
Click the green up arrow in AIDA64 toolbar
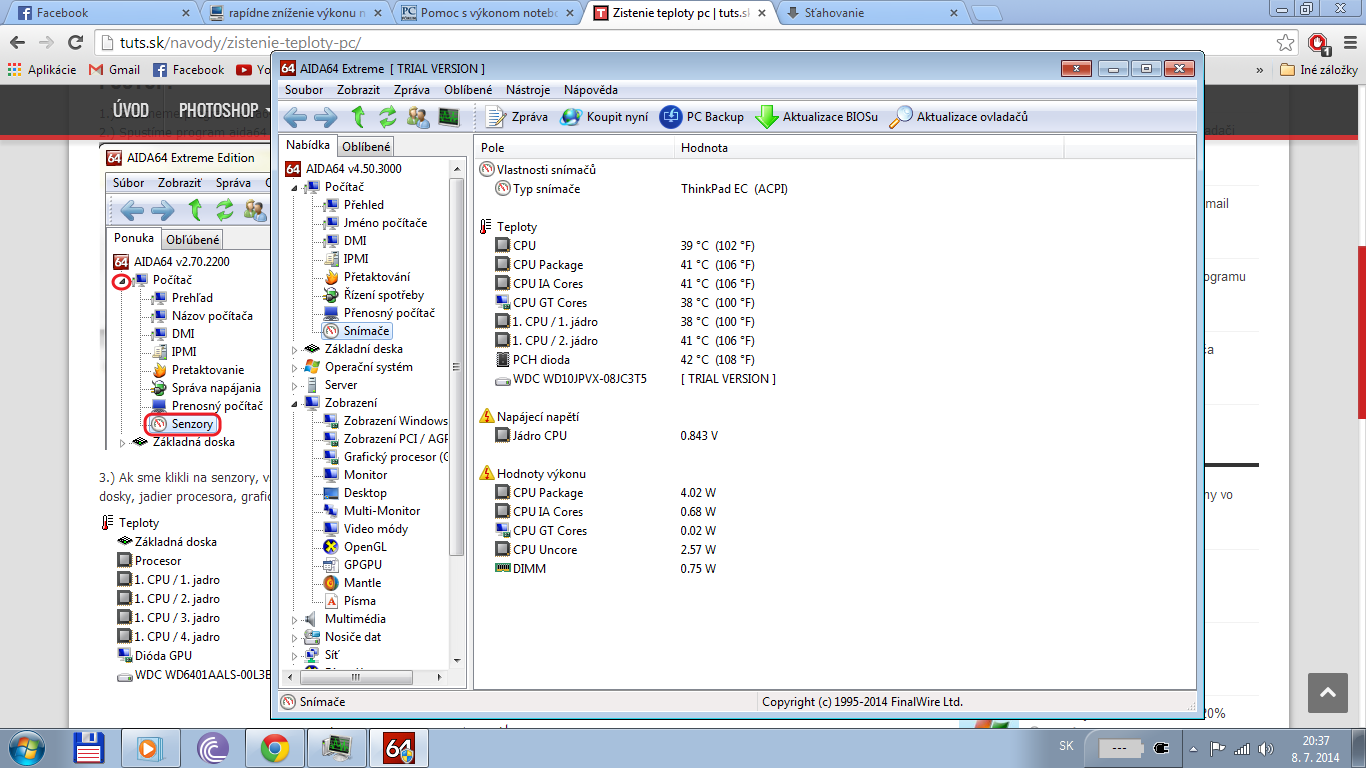358,117
